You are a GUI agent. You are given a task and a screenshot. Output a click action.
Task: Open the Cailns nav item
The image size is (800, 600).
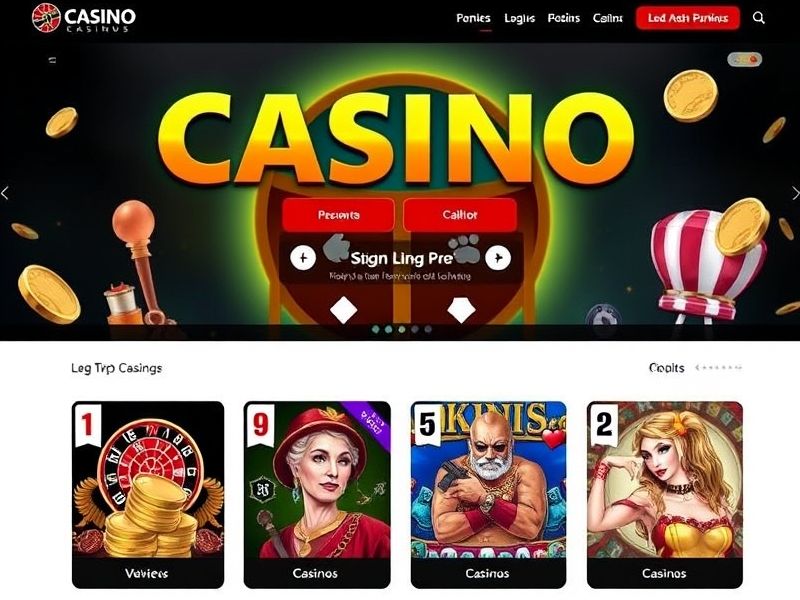(x=608, y=18)
